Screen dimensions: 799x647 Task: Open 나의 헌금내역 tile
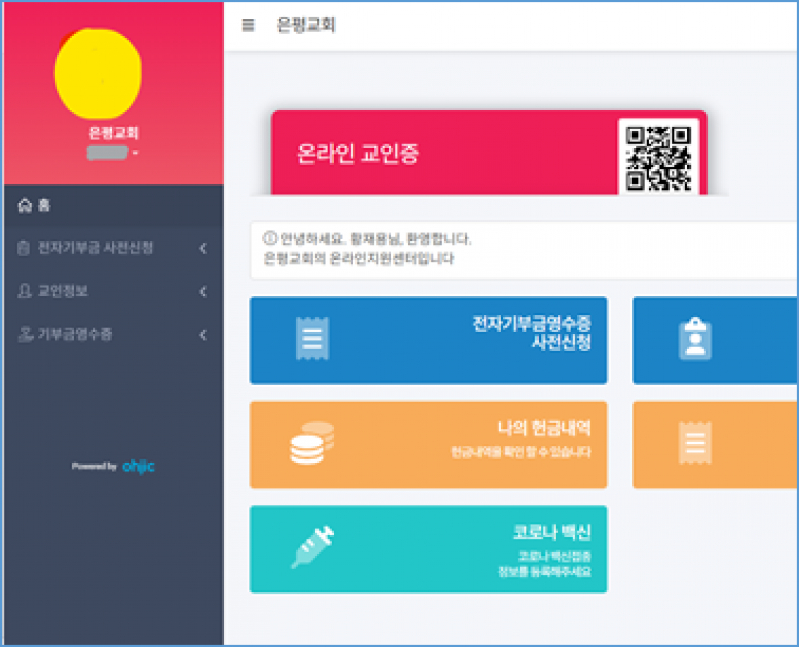[x=428, y=444]
